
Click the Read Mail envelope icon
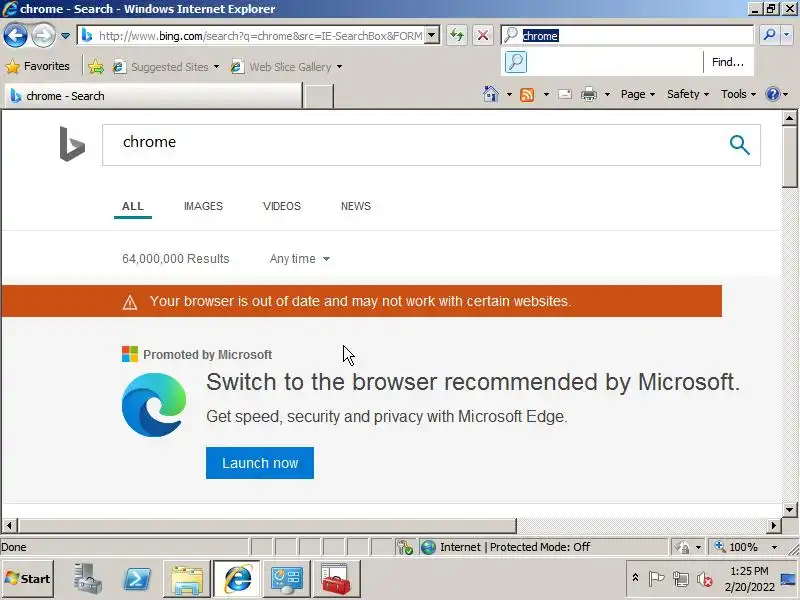pos(565,94)
